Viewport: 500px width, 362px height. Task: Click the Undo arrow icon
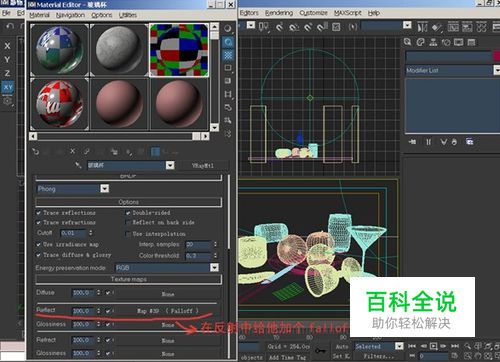[x=10, y=26]
